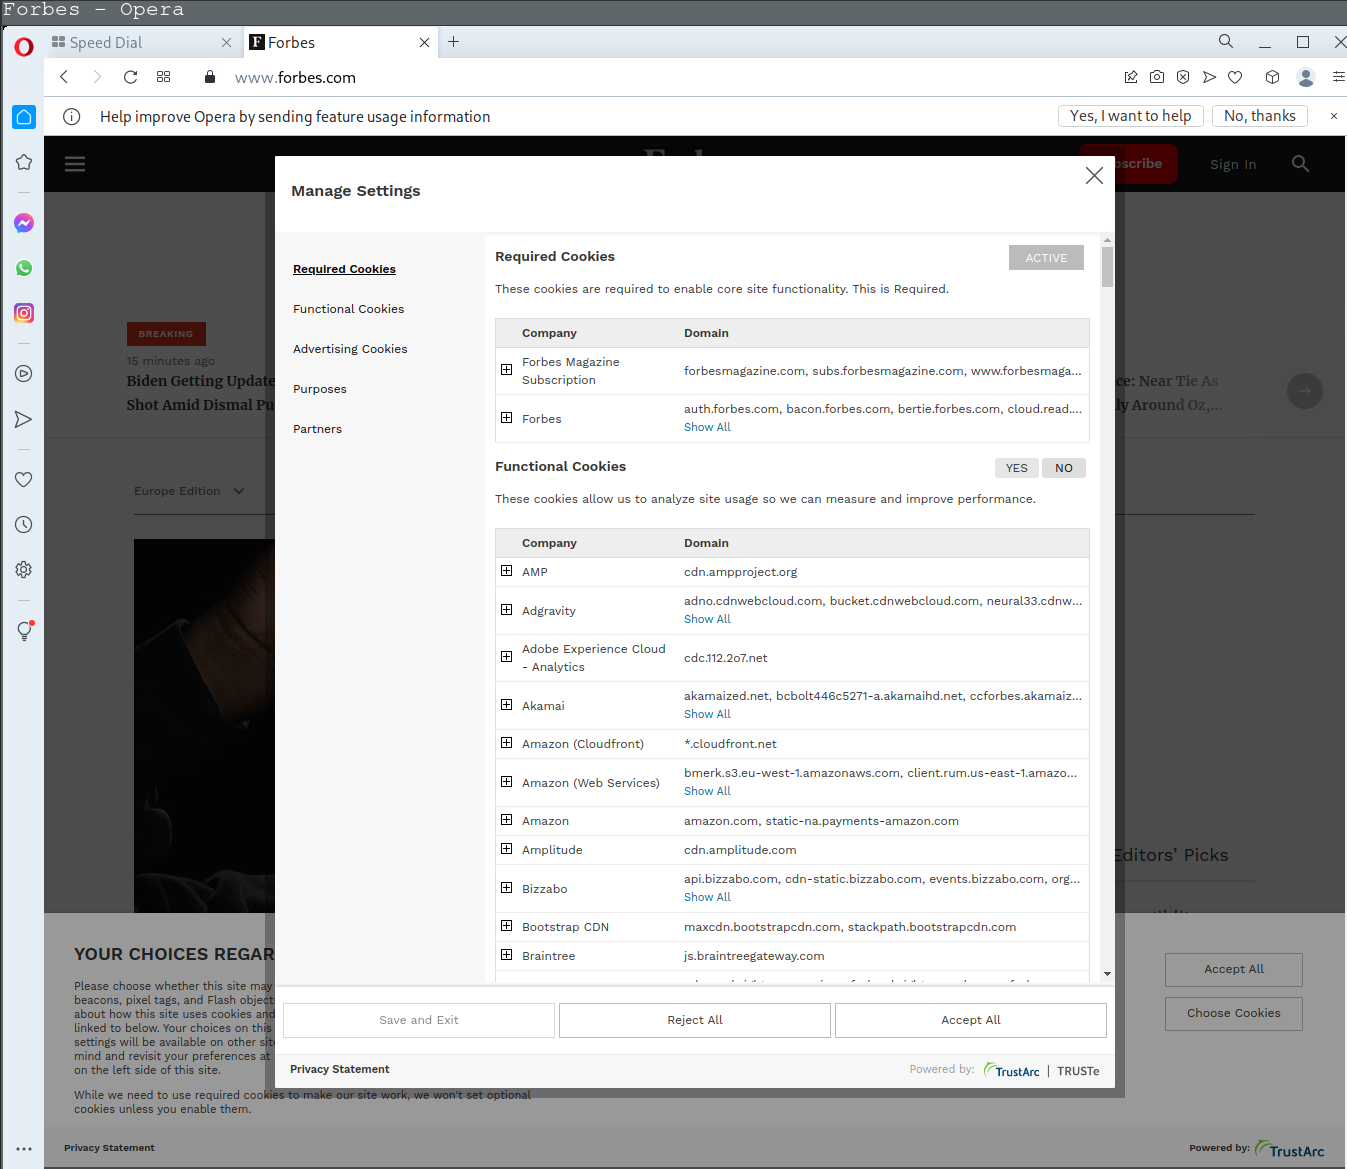This screenshot has height=1169, width=1347.
Task: Click the ACTIVE badge on Required Cookies
Action: [1046, 258]
